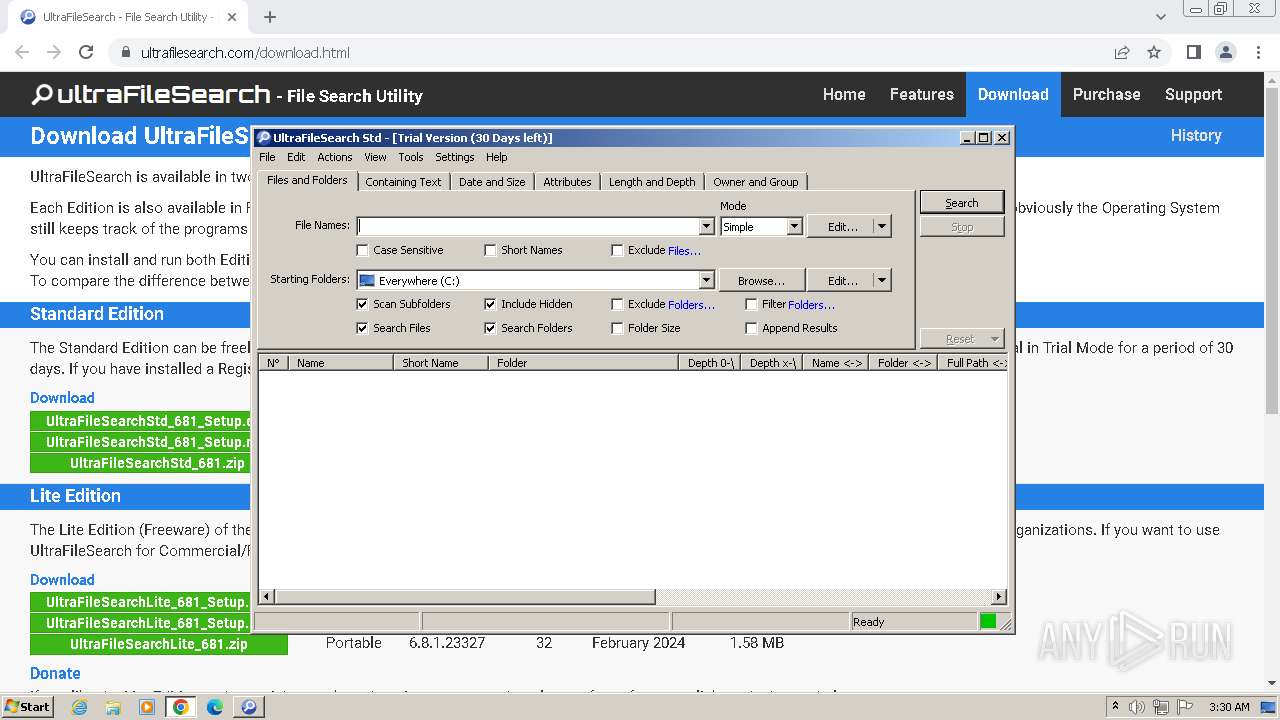Select UltraFileSearch taskbar icon
The width and height of the screenshot is (1280, 720).
(x=248, y=707)
